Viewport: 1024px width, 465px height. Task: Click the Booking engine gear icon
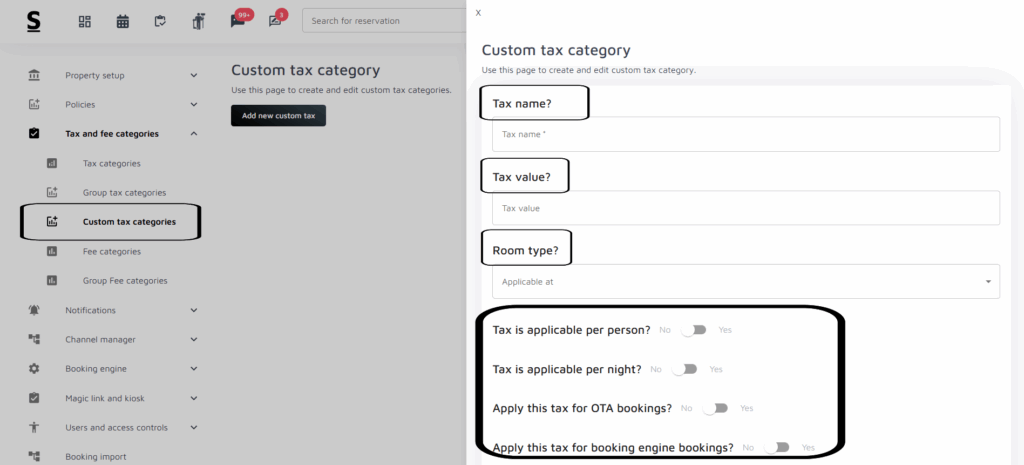click(34, 368)
